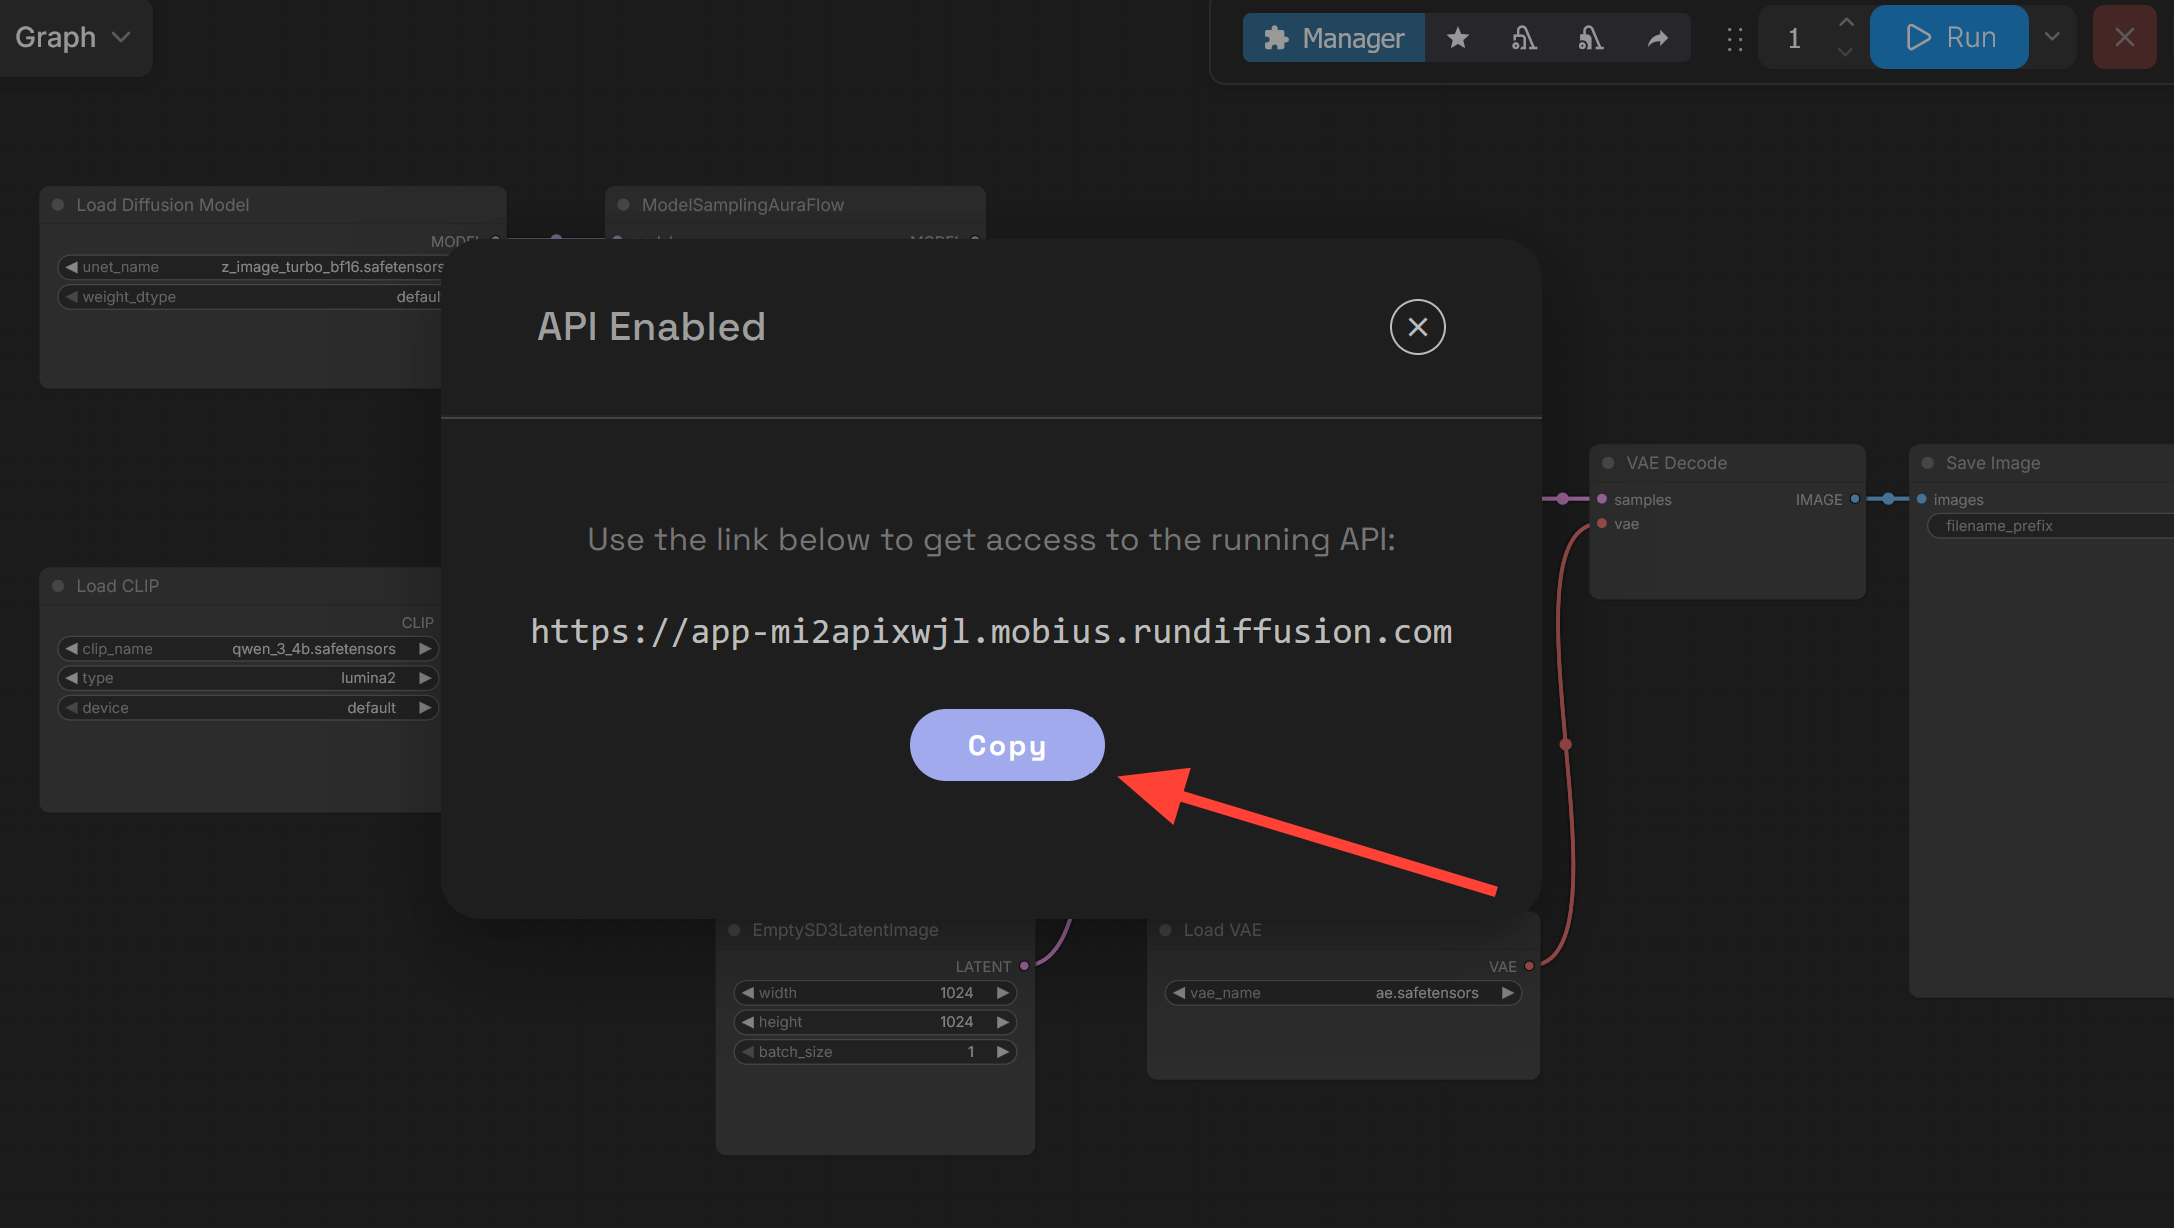Image resolution: width=2174 pixels, height=1228 pixels.
Task: Click VAE Decode samples input socket
Action: coord(1602,499)
